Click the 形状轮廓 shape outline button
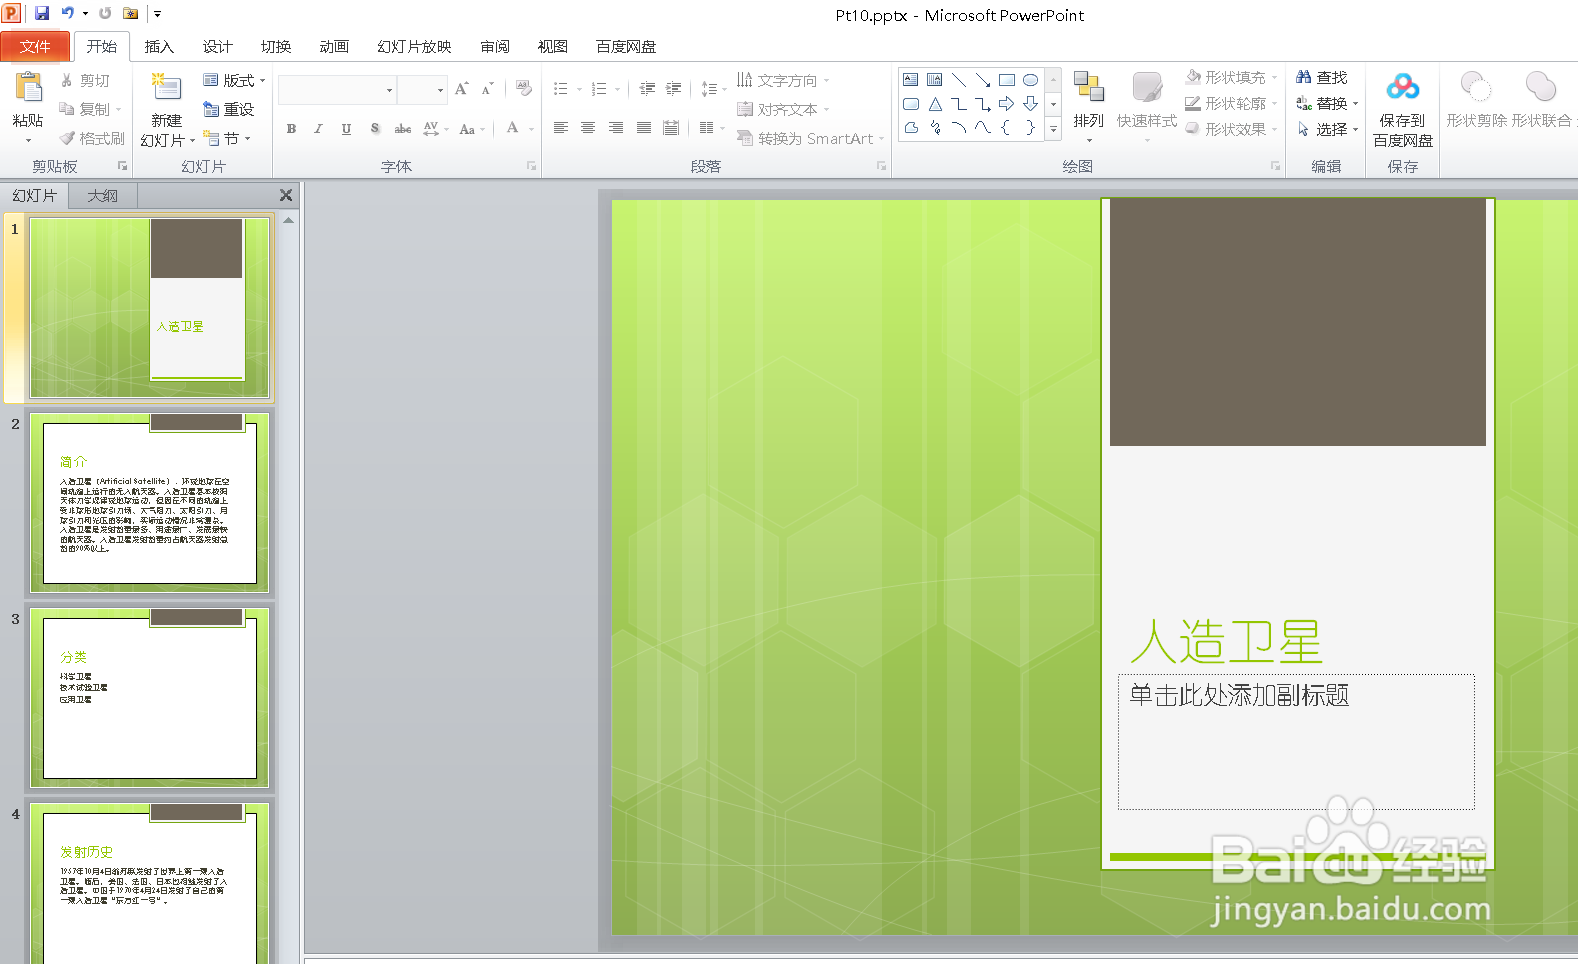This screenshot has height=964, width=1578. tap(1231, 103)
